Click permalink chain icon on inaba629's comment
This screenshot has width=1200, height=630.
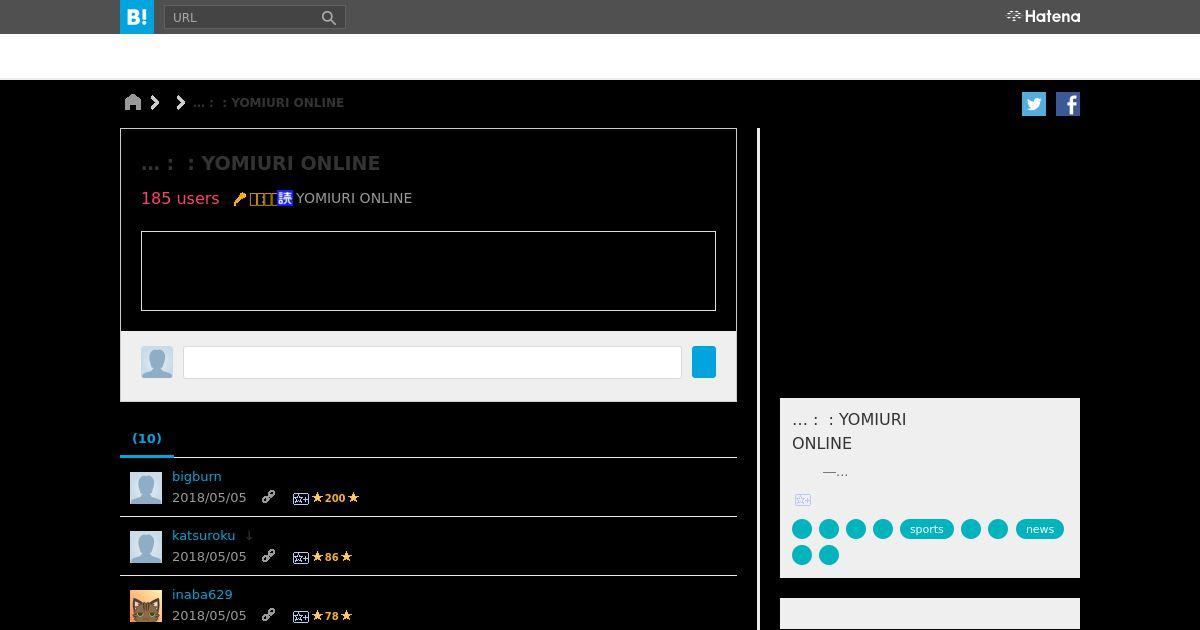268,615
